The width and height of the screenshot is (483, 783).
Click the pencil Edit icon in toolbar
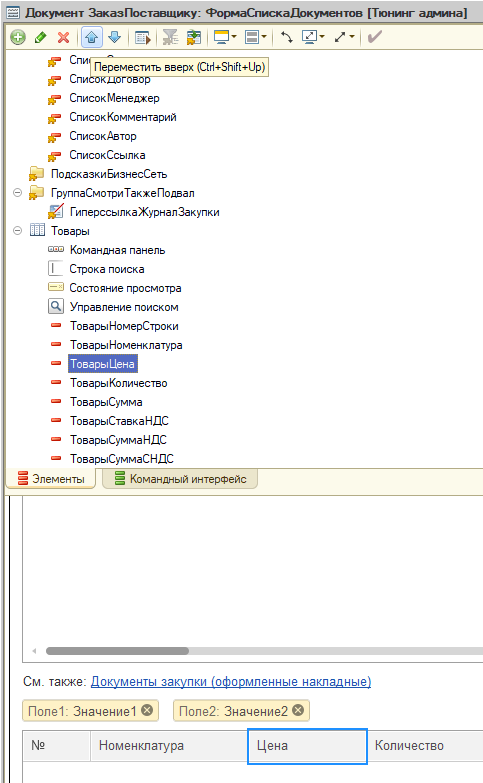[40, 37]
